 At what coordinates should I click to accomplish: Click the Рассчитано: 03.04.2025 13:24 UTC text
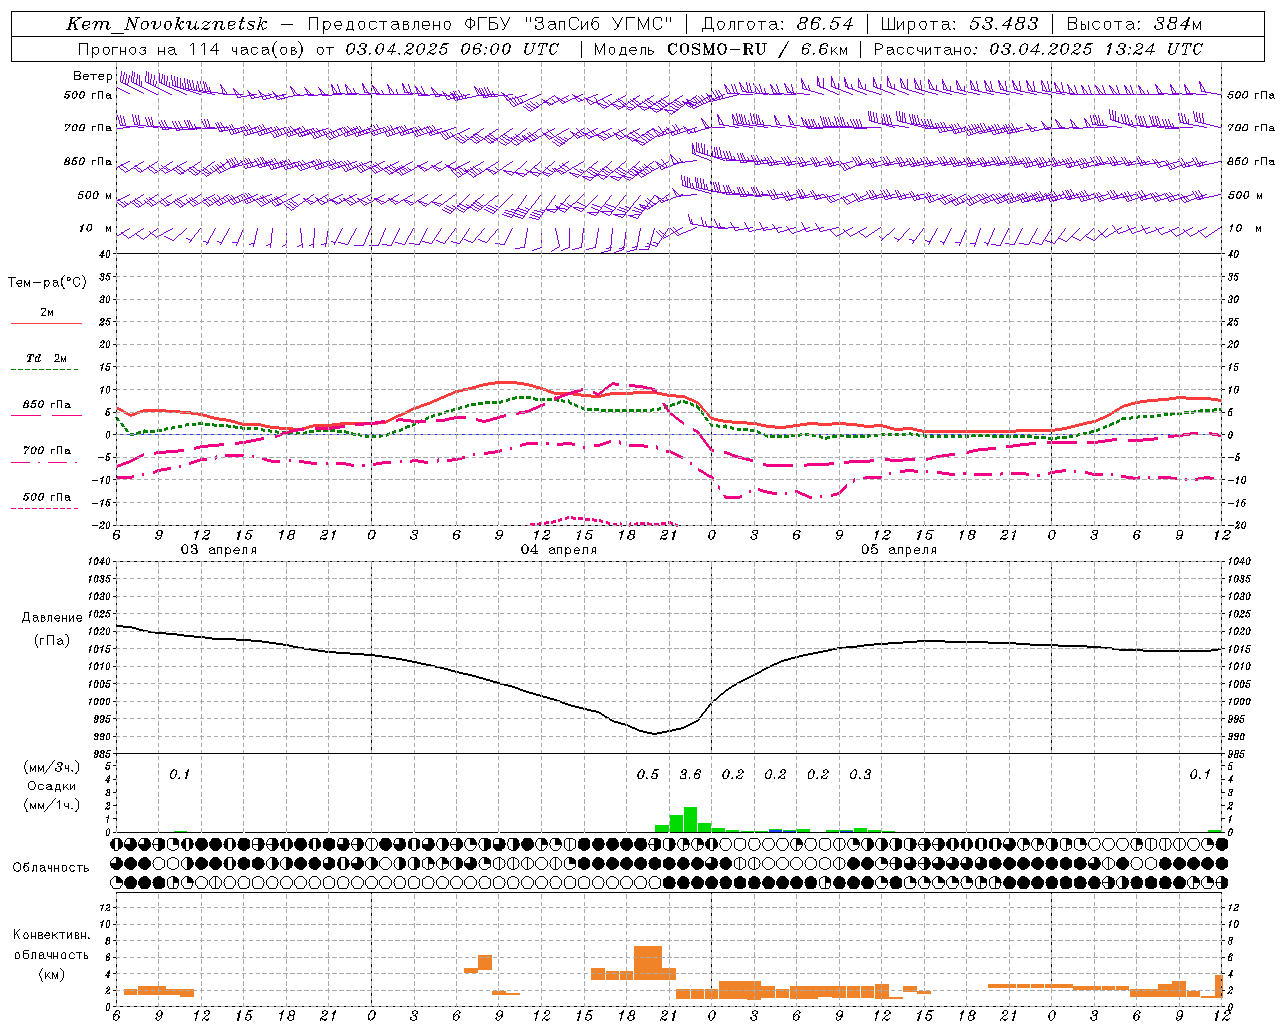point(1039,49)
